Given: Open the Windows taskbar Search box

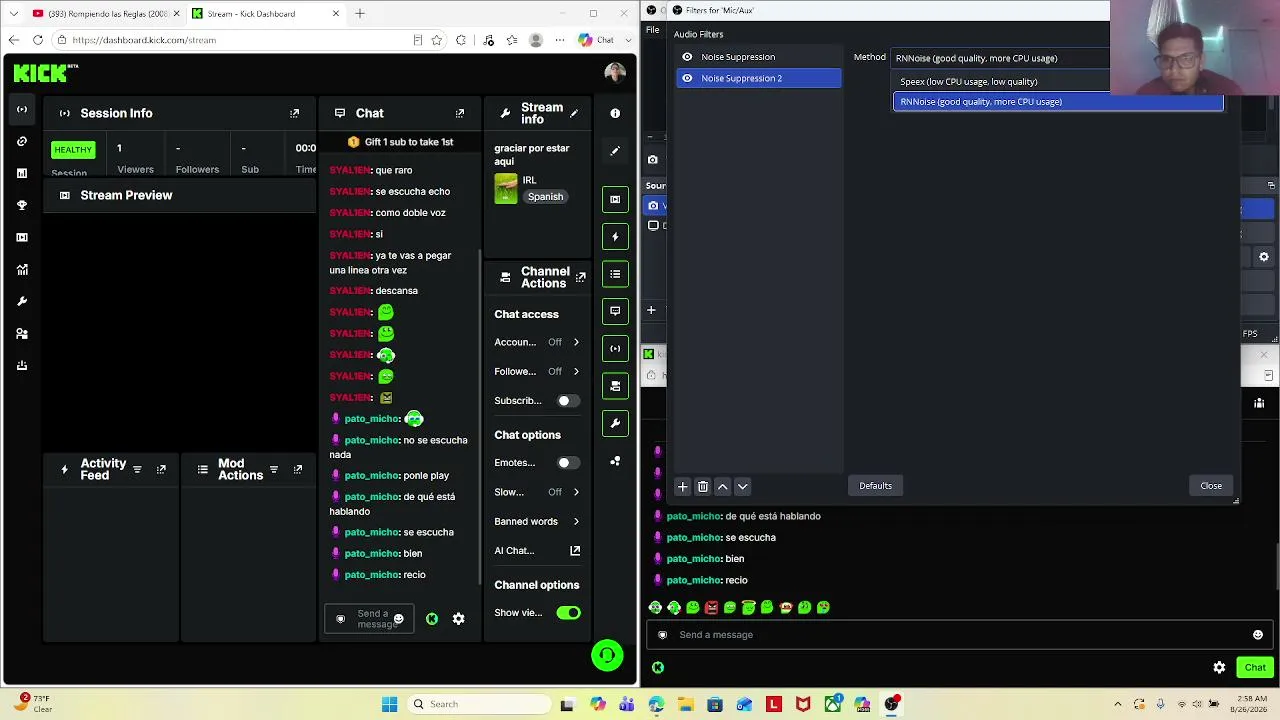Looking at the screenshot, I should click(x=477, y=704).
